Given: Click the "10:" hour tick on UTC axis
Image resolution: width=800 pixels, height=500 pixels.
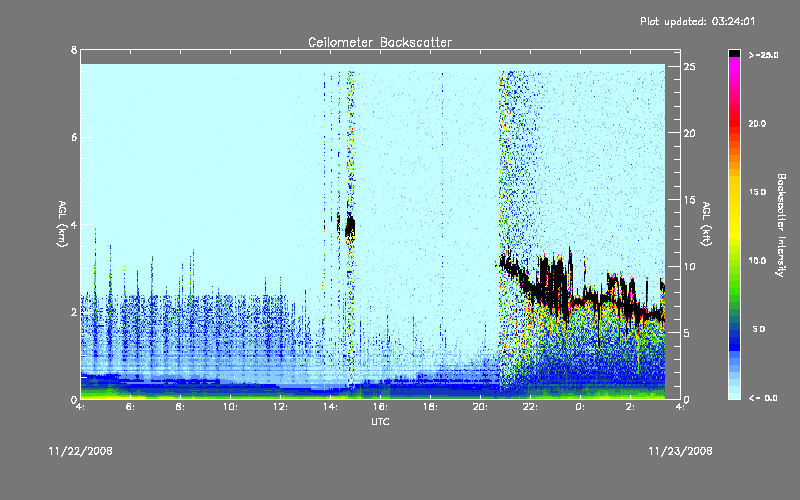Looking at the screenshot, I should 230,407.
